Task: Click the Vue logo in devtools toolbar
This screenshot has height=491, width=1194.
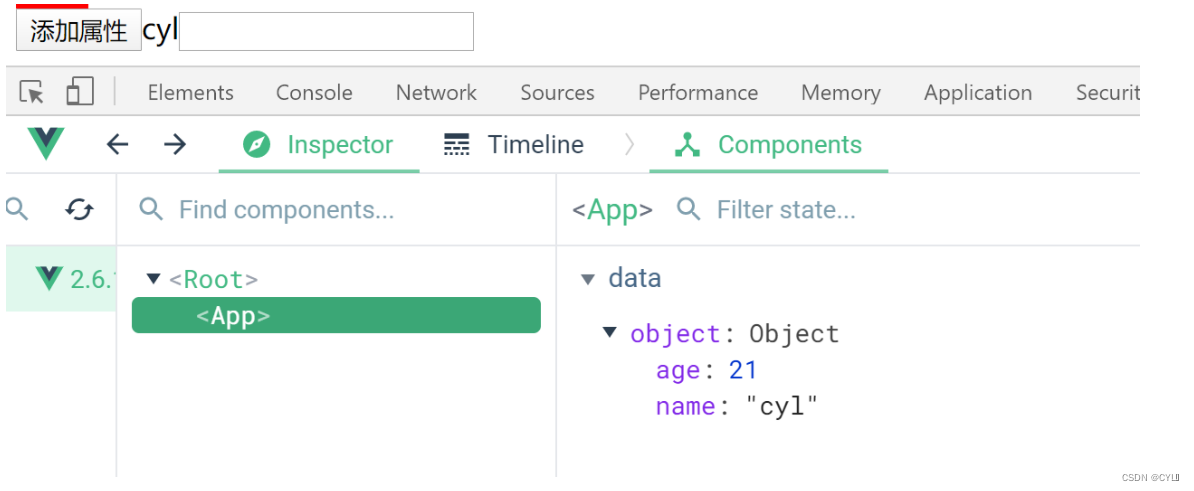Action: pos(46,145)
